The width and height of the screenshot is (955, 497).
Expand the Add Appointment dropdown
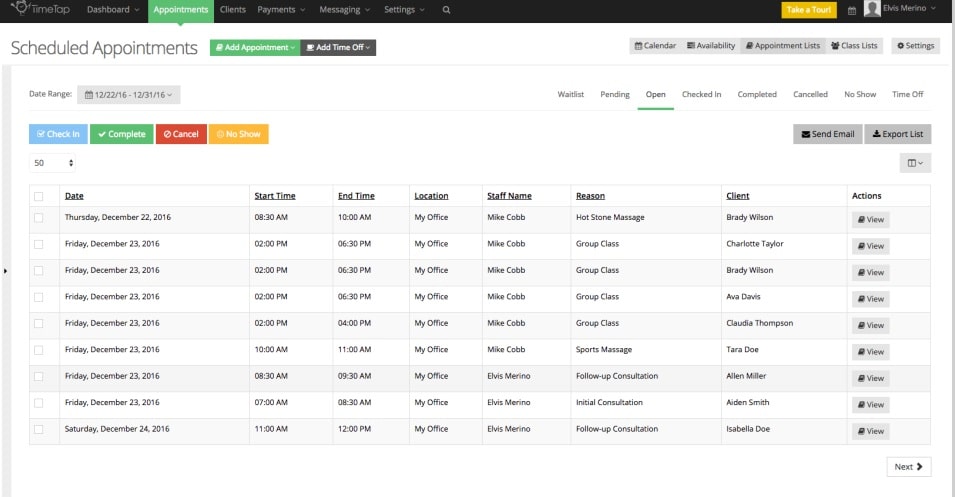255,48
